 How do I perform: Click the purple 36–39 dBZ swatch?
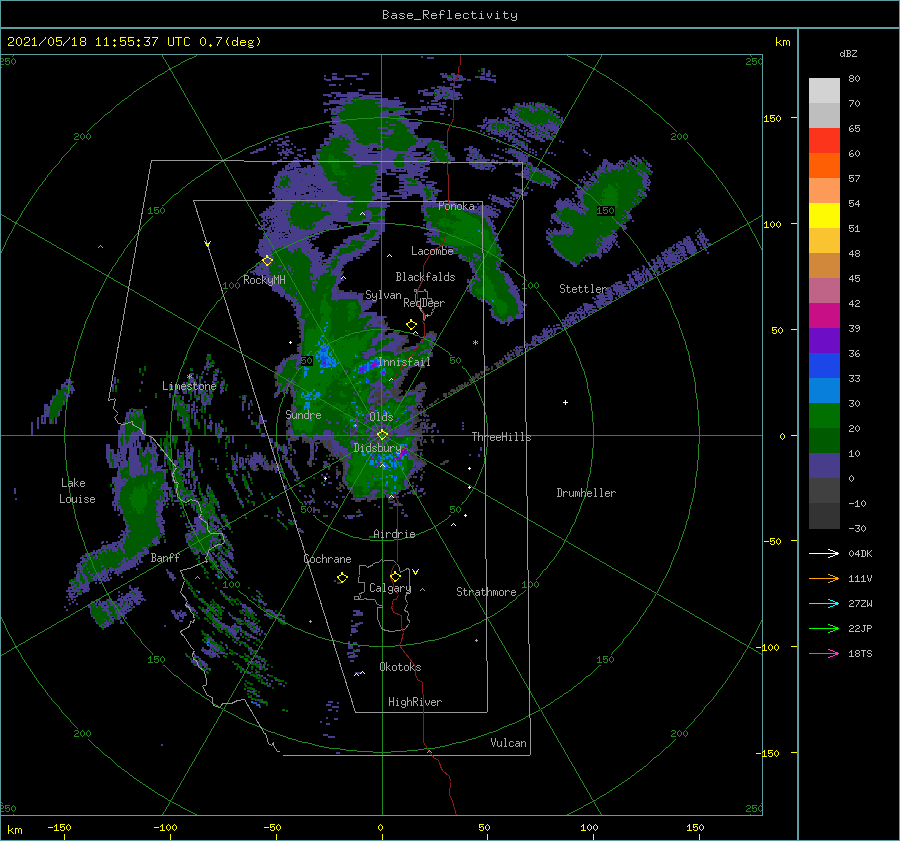824,341
